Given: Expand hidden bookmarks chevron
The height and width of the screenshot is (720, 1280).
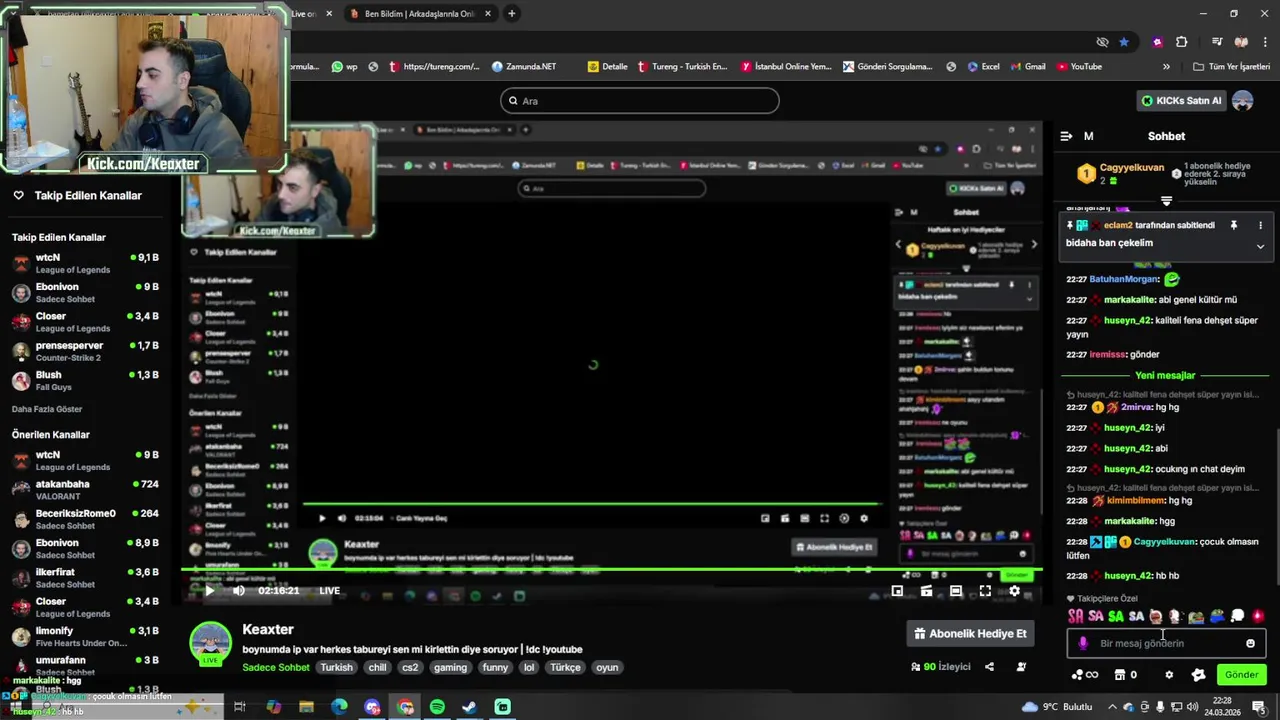Looking at the screenshot, I should coord(1166,67).
